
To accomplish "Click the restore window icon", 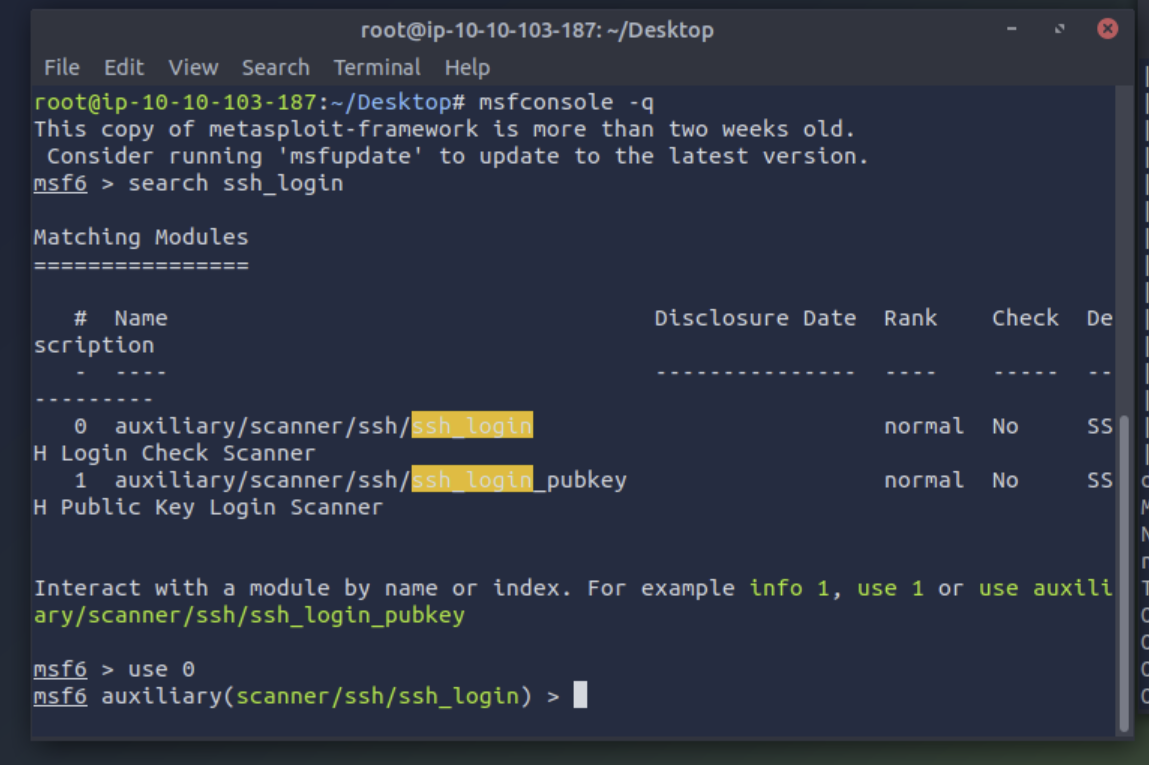I will [1058, 29].
